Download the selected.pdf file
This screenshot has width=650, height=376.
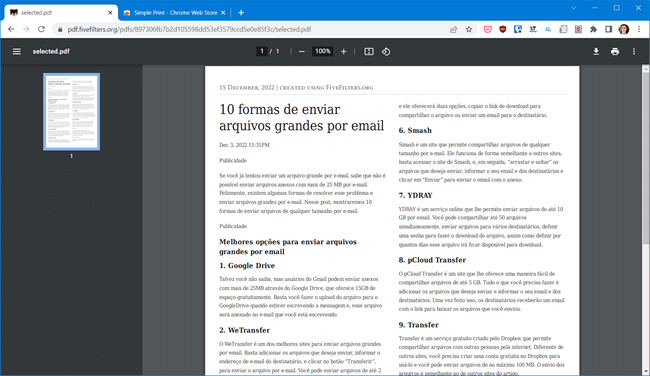(x=596, y=51)
